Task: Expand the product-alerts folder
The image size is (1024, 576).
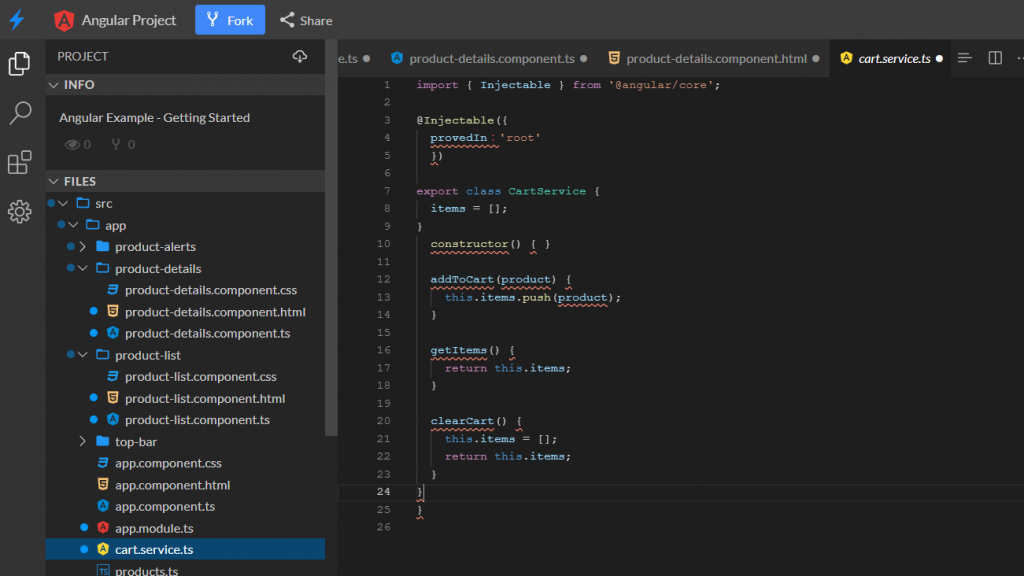Action: pyautogui.click(x=83, y=247)
